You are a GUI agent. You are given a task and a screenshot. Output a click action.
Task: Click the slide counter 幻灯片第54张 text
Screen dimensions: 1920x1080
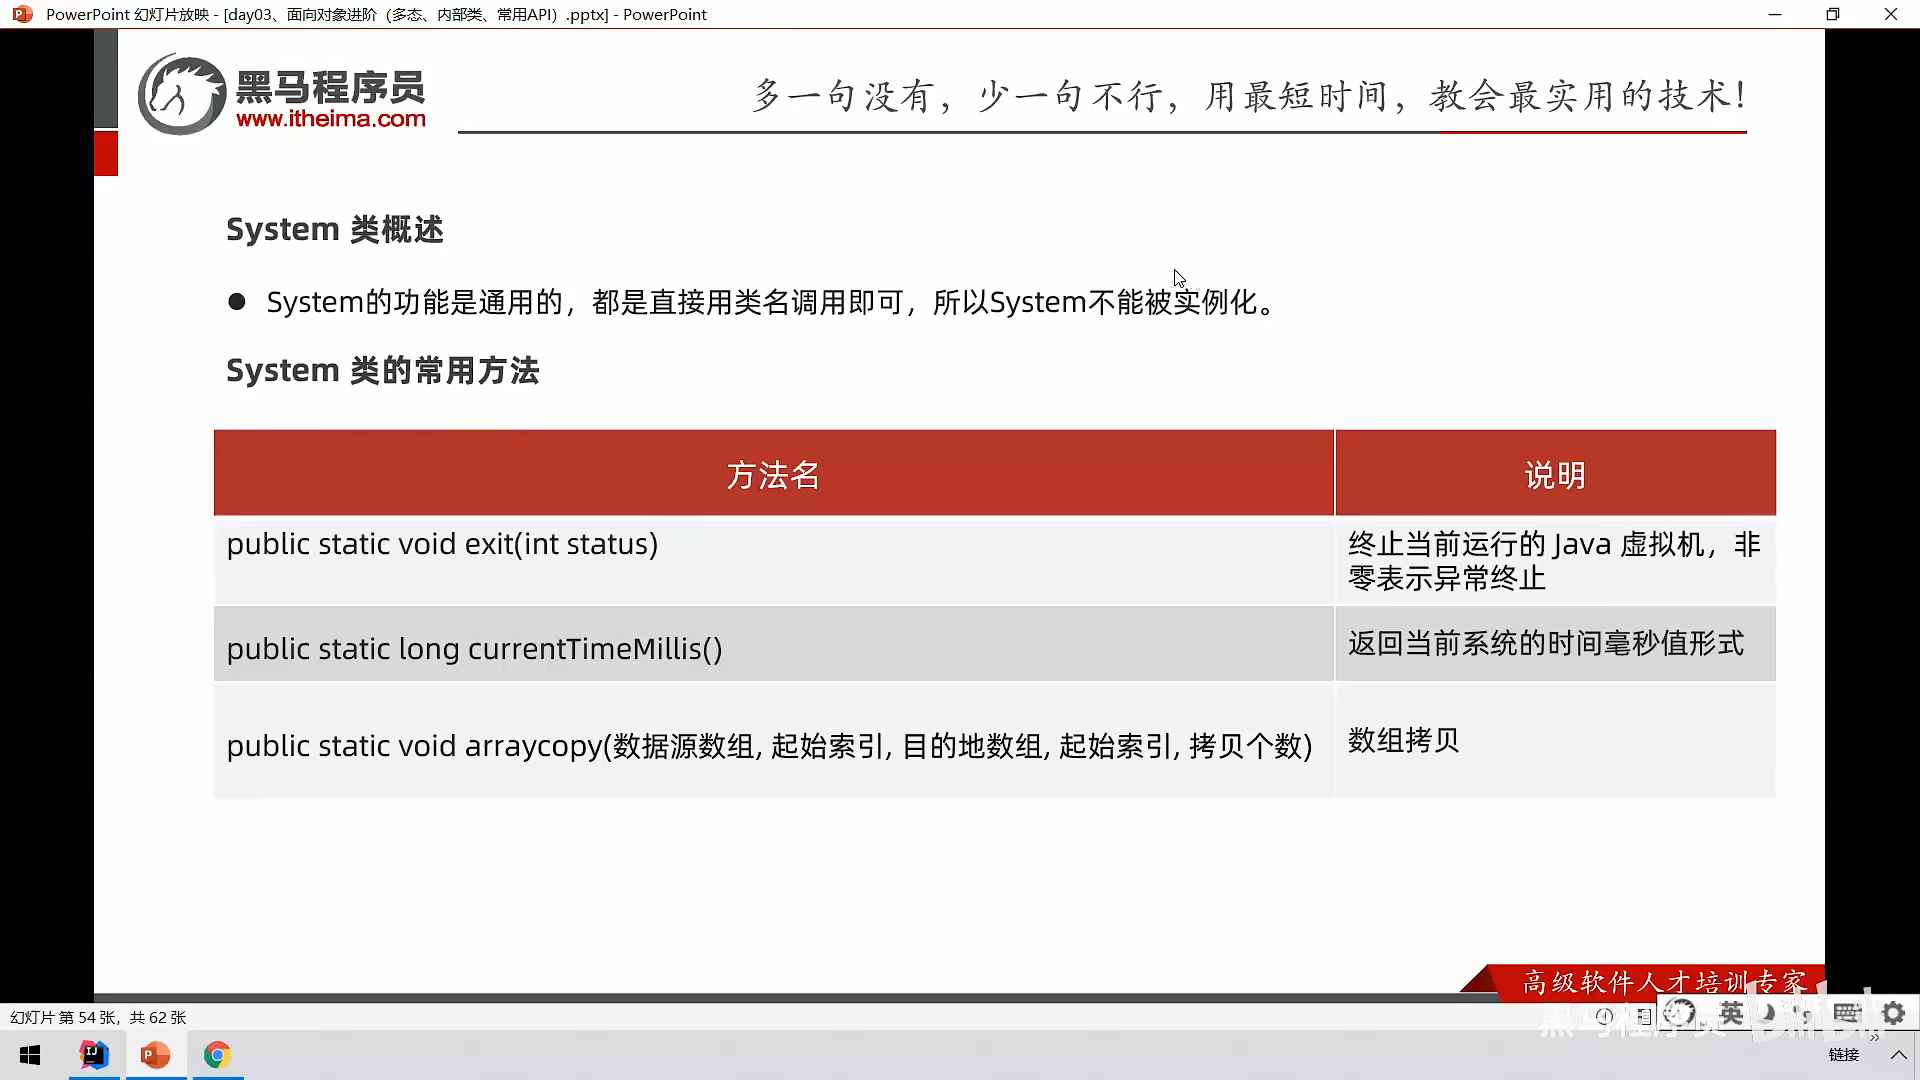[98, 1017]
